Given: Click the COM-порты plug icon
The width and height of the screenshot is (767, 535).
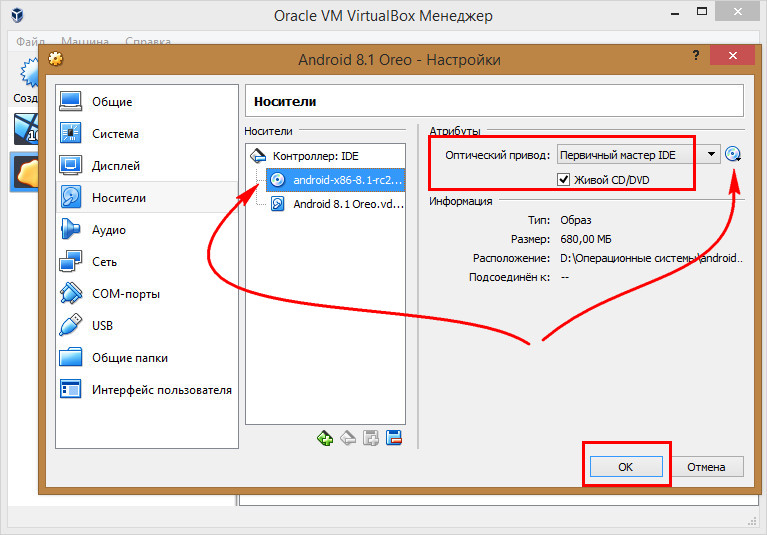Looking at the screenshot, I should (71, 293).
